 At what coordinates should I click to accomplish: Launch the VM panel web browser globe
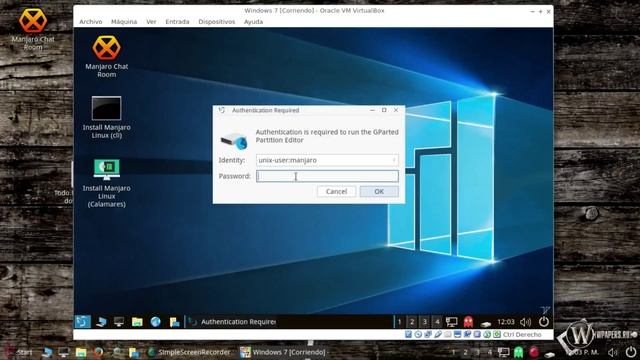[x=155, y=322]
